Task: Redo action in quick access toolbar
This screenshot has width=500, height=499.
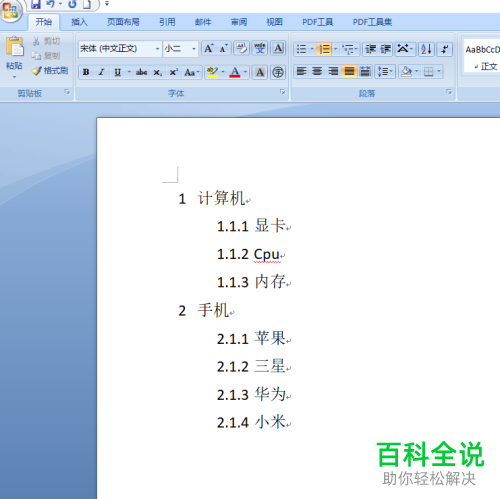Action: pos(72,4)
